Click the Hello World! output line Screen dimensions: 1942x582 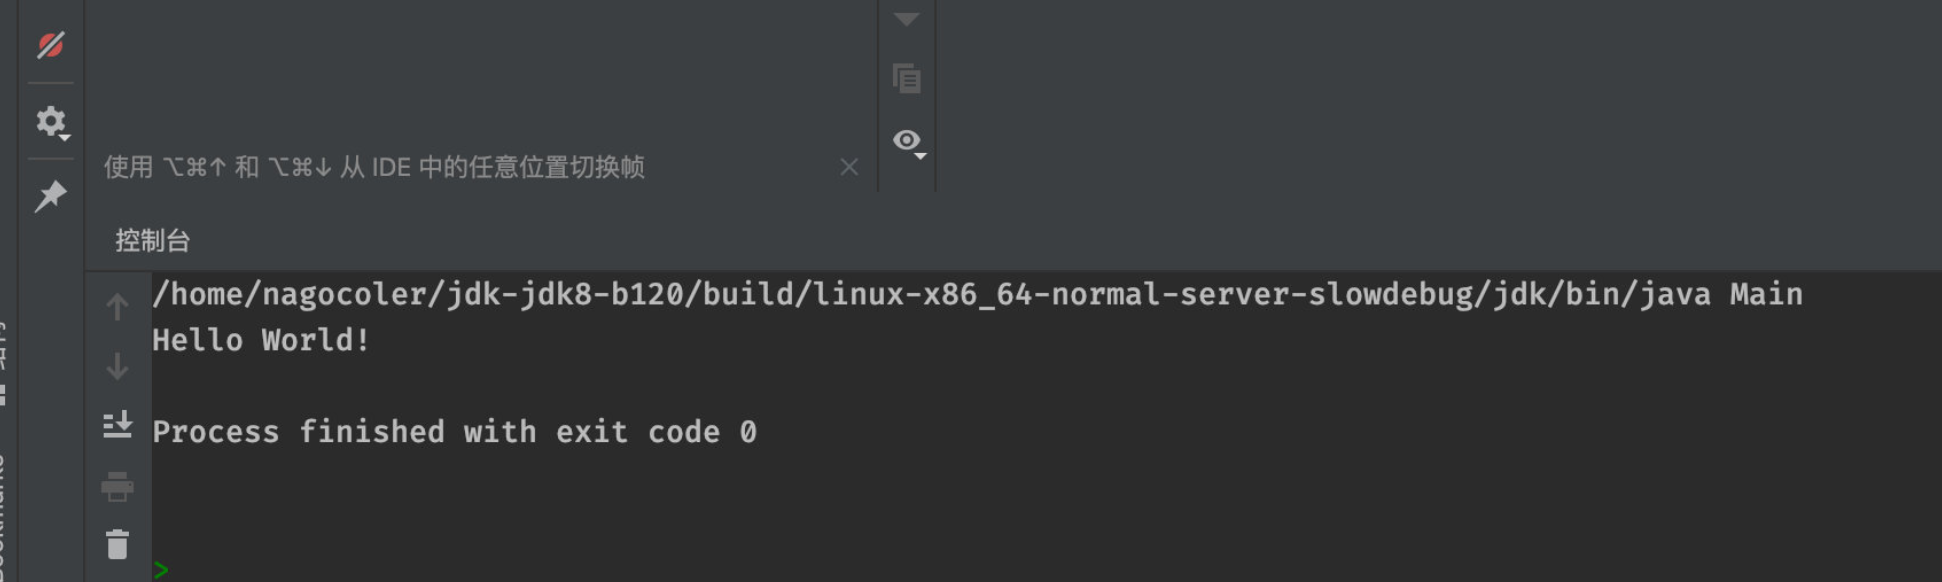click(261, 340)
